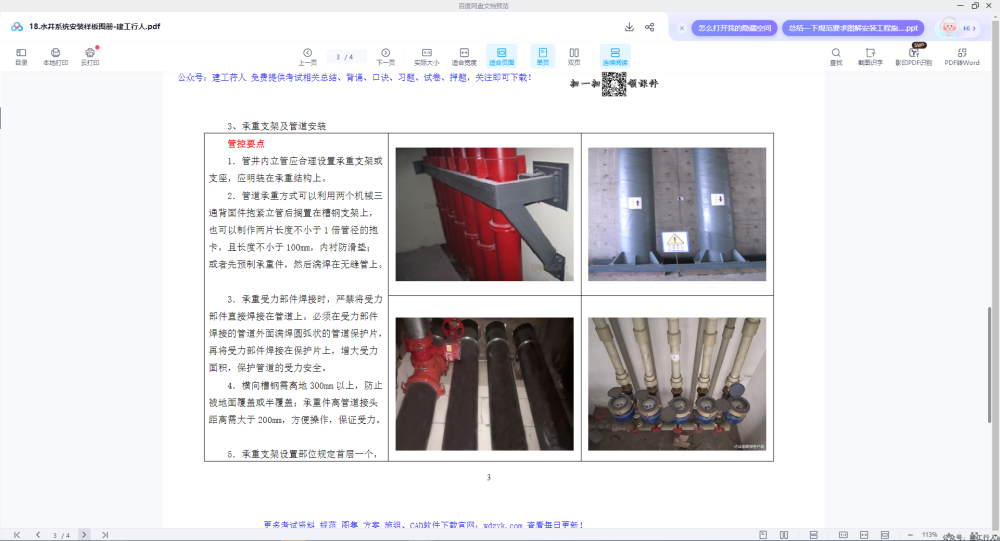Viewport: 1000px width, 541px height.
Task: Convert with PDF转Word tool
Action: [962, 56]
